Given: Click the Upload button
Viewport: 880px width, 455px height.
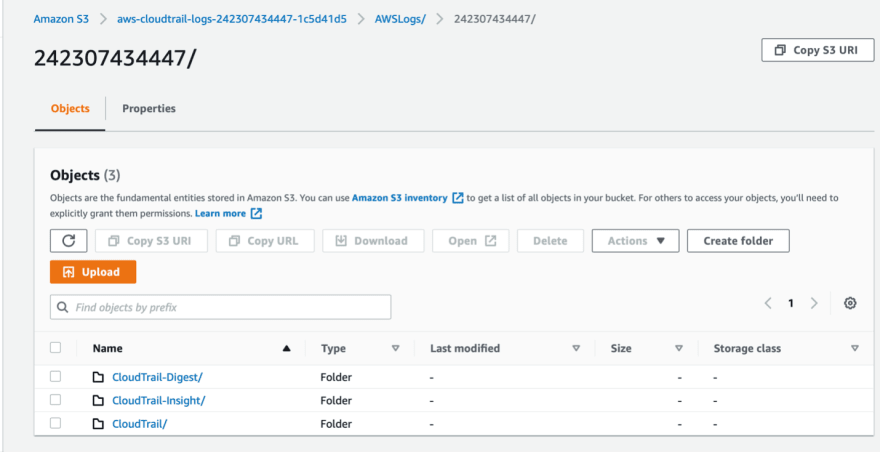Looking at the screenshot, I should [93, 272].
